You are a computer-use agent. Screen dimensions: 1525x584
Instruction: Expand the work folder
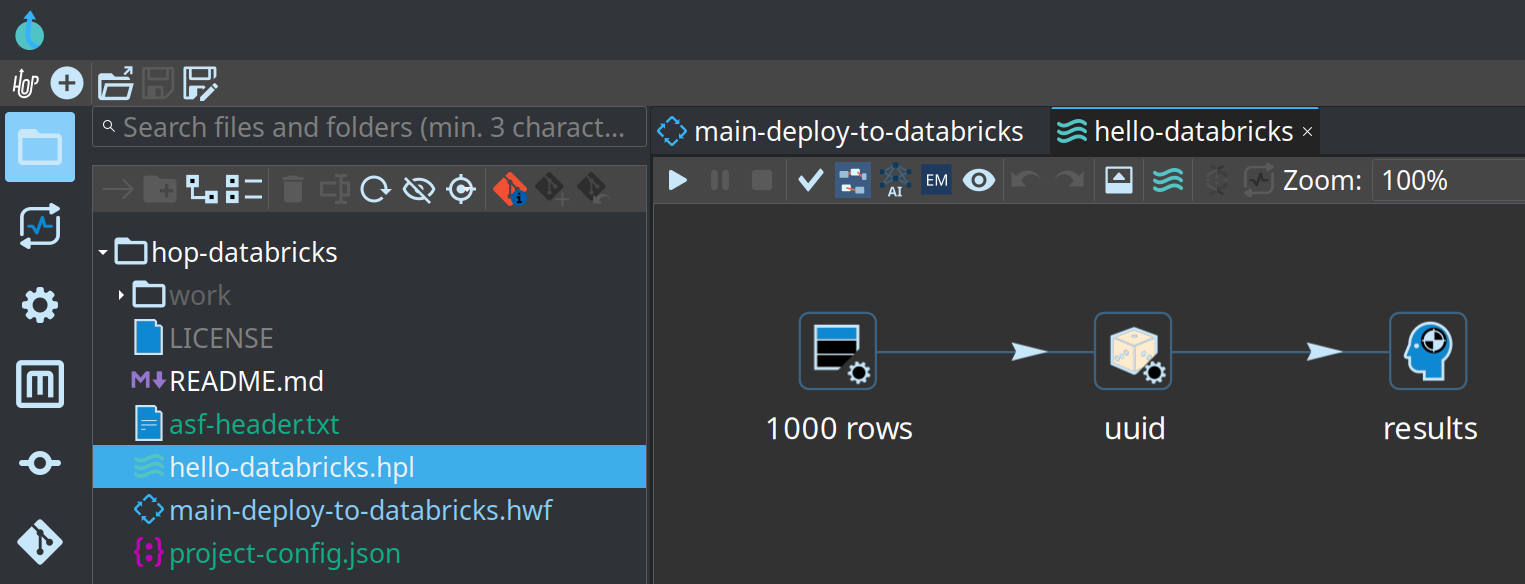pos(121,295)
